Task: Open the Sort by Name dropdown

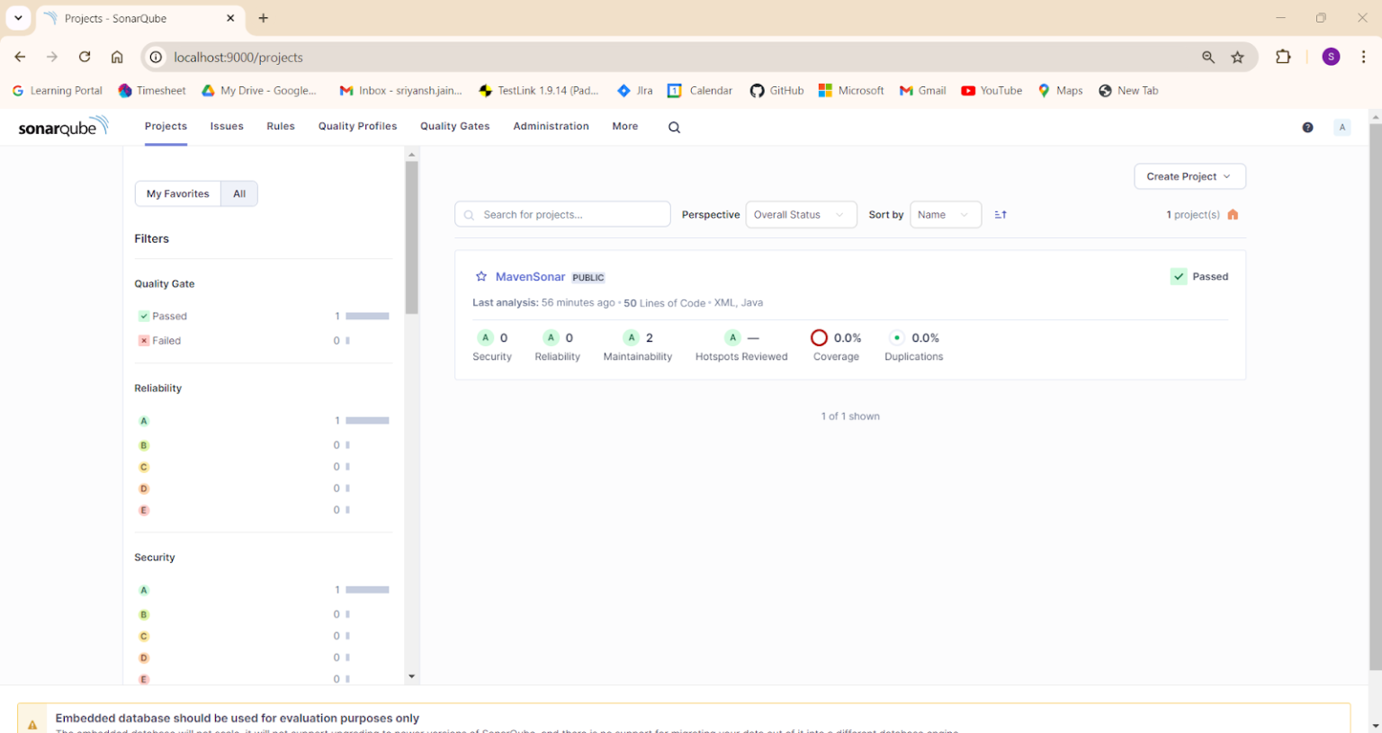Action: click(x=944, y=214)
